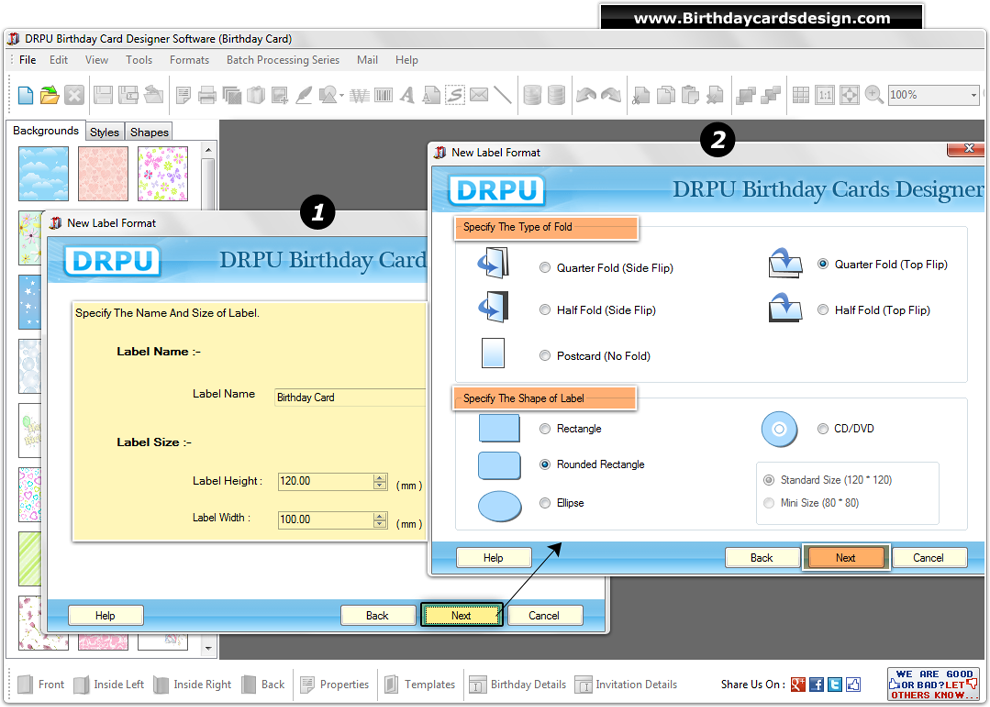Click the Label Width spinner arrows

pos(379,520)
